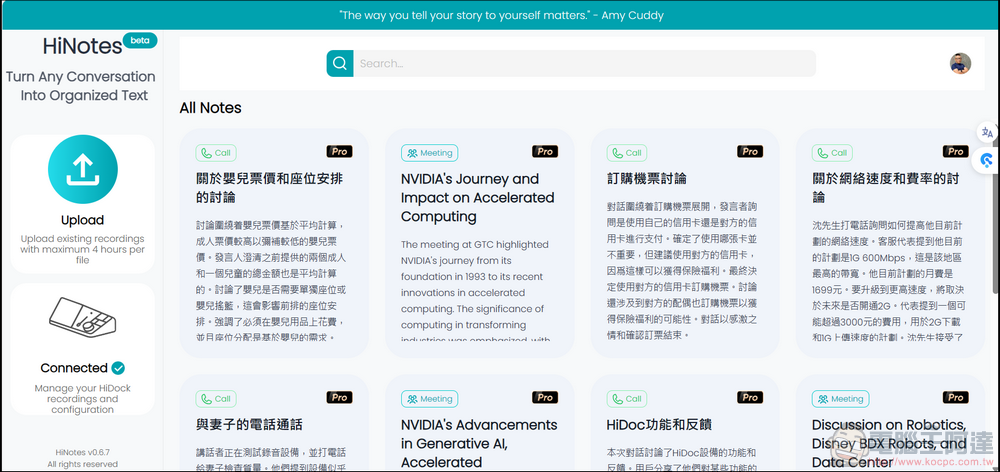Click Pro badge on NVIDIA's Journey note
1000x472 pixels.
pos(545,152)
